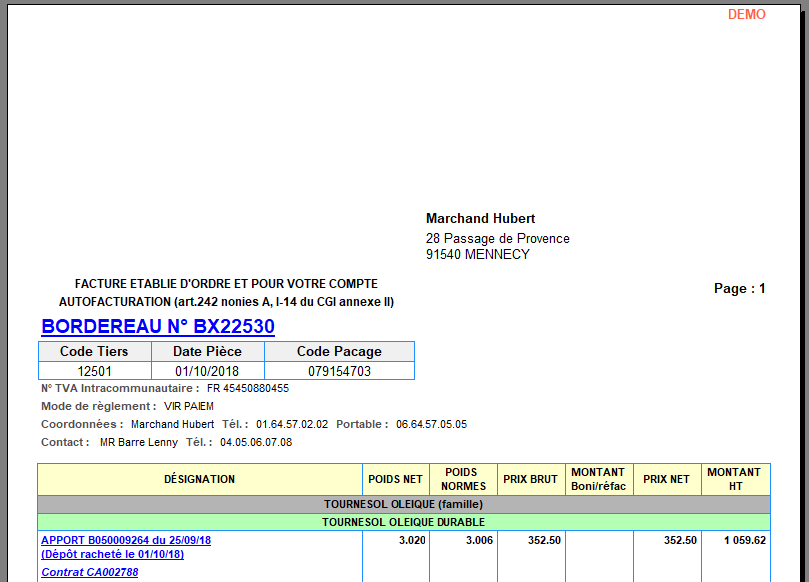The height and width of the screenshot is (582, 809).
Task: Select the grey TOURNESOL OLEIQUE (famille) row
Action: 404,505
